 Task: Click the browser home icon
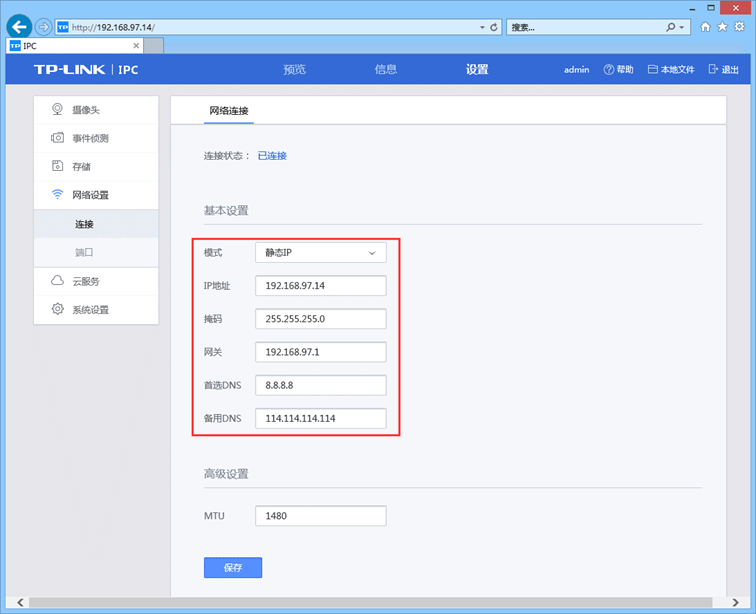pos(706,27)
